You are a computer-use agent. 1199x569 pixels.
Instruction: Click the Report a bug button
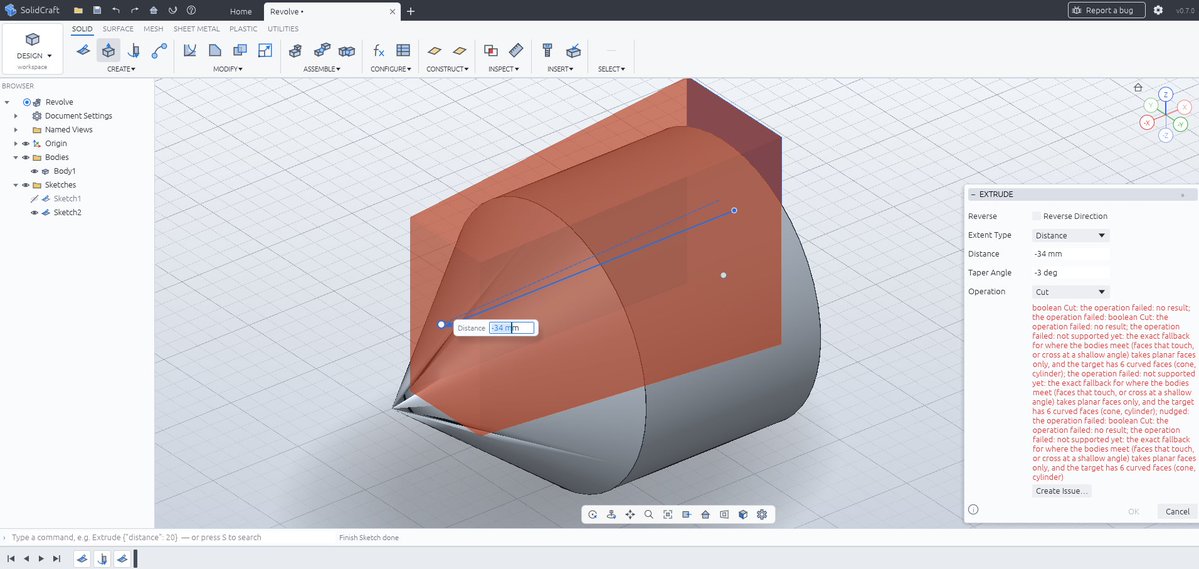pos(1106,11)
